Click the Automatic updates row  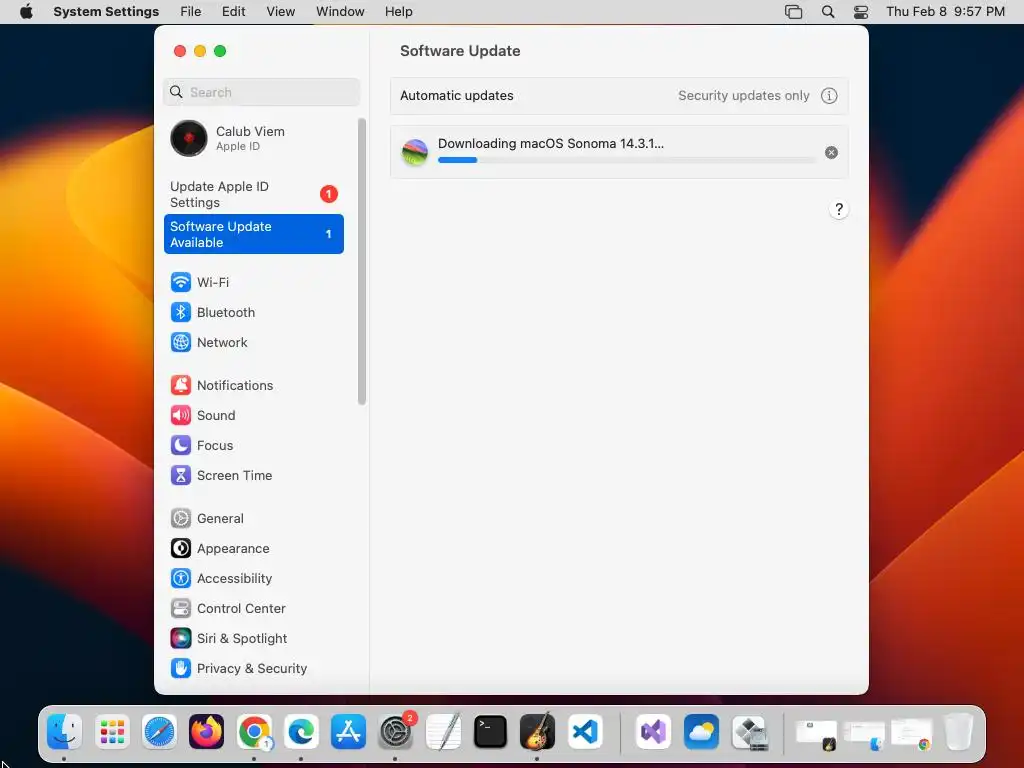[619, 96]
